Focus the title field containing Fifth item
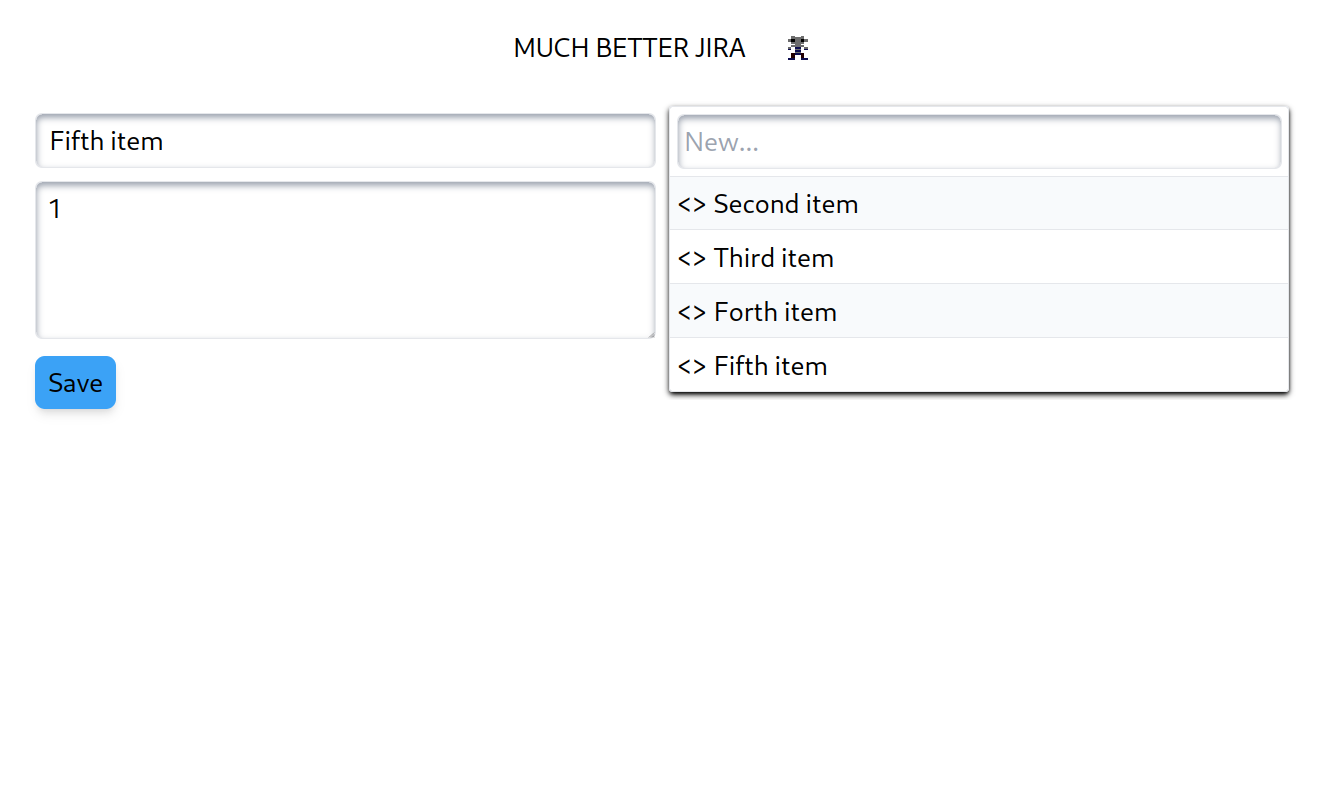1320x786 pixels. tap(345, 141)
